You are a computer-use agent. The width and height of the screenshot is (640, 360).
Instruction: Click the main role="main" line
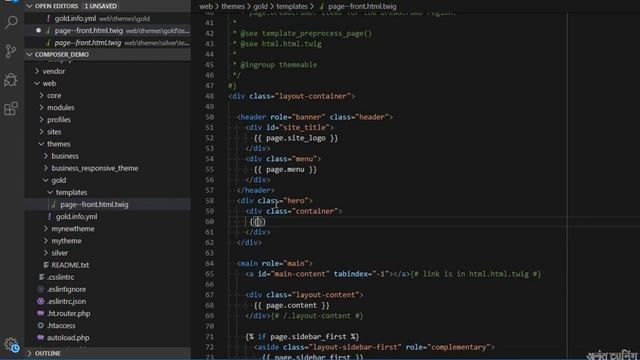(x=275, y=263)
